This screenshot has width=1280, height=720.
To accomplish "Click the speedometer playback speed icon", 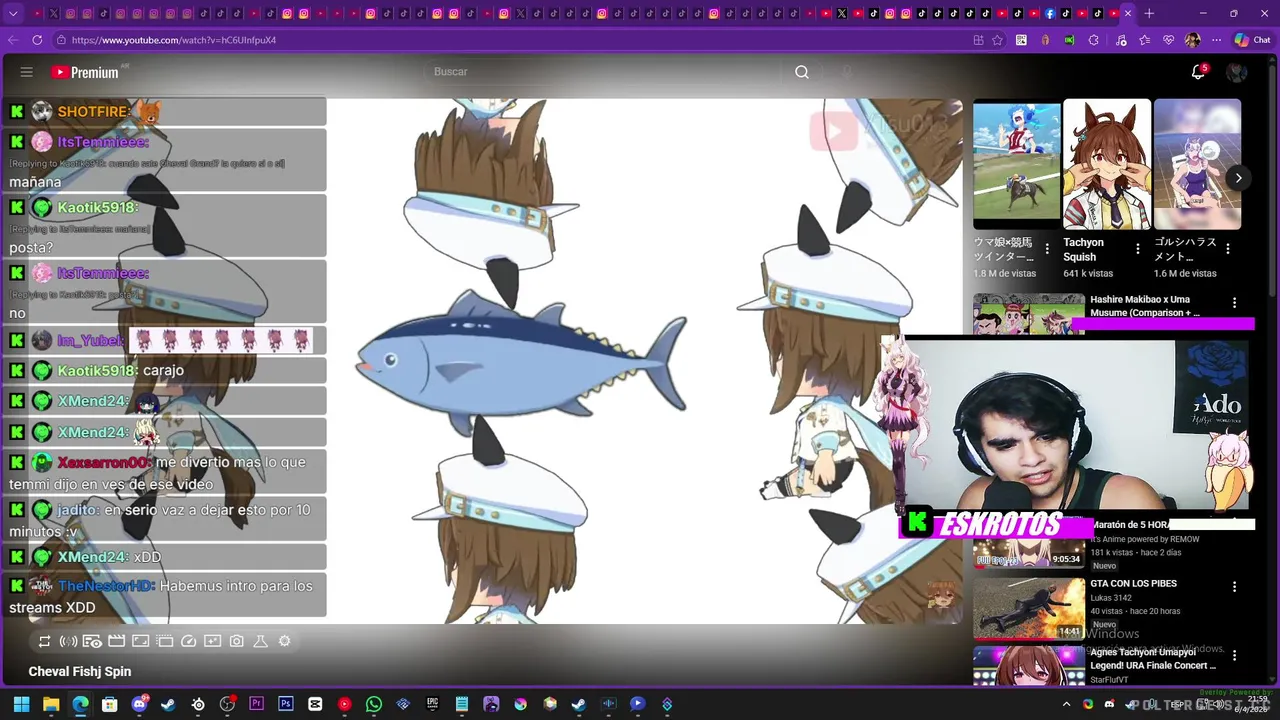I will [x=188, y=641].
